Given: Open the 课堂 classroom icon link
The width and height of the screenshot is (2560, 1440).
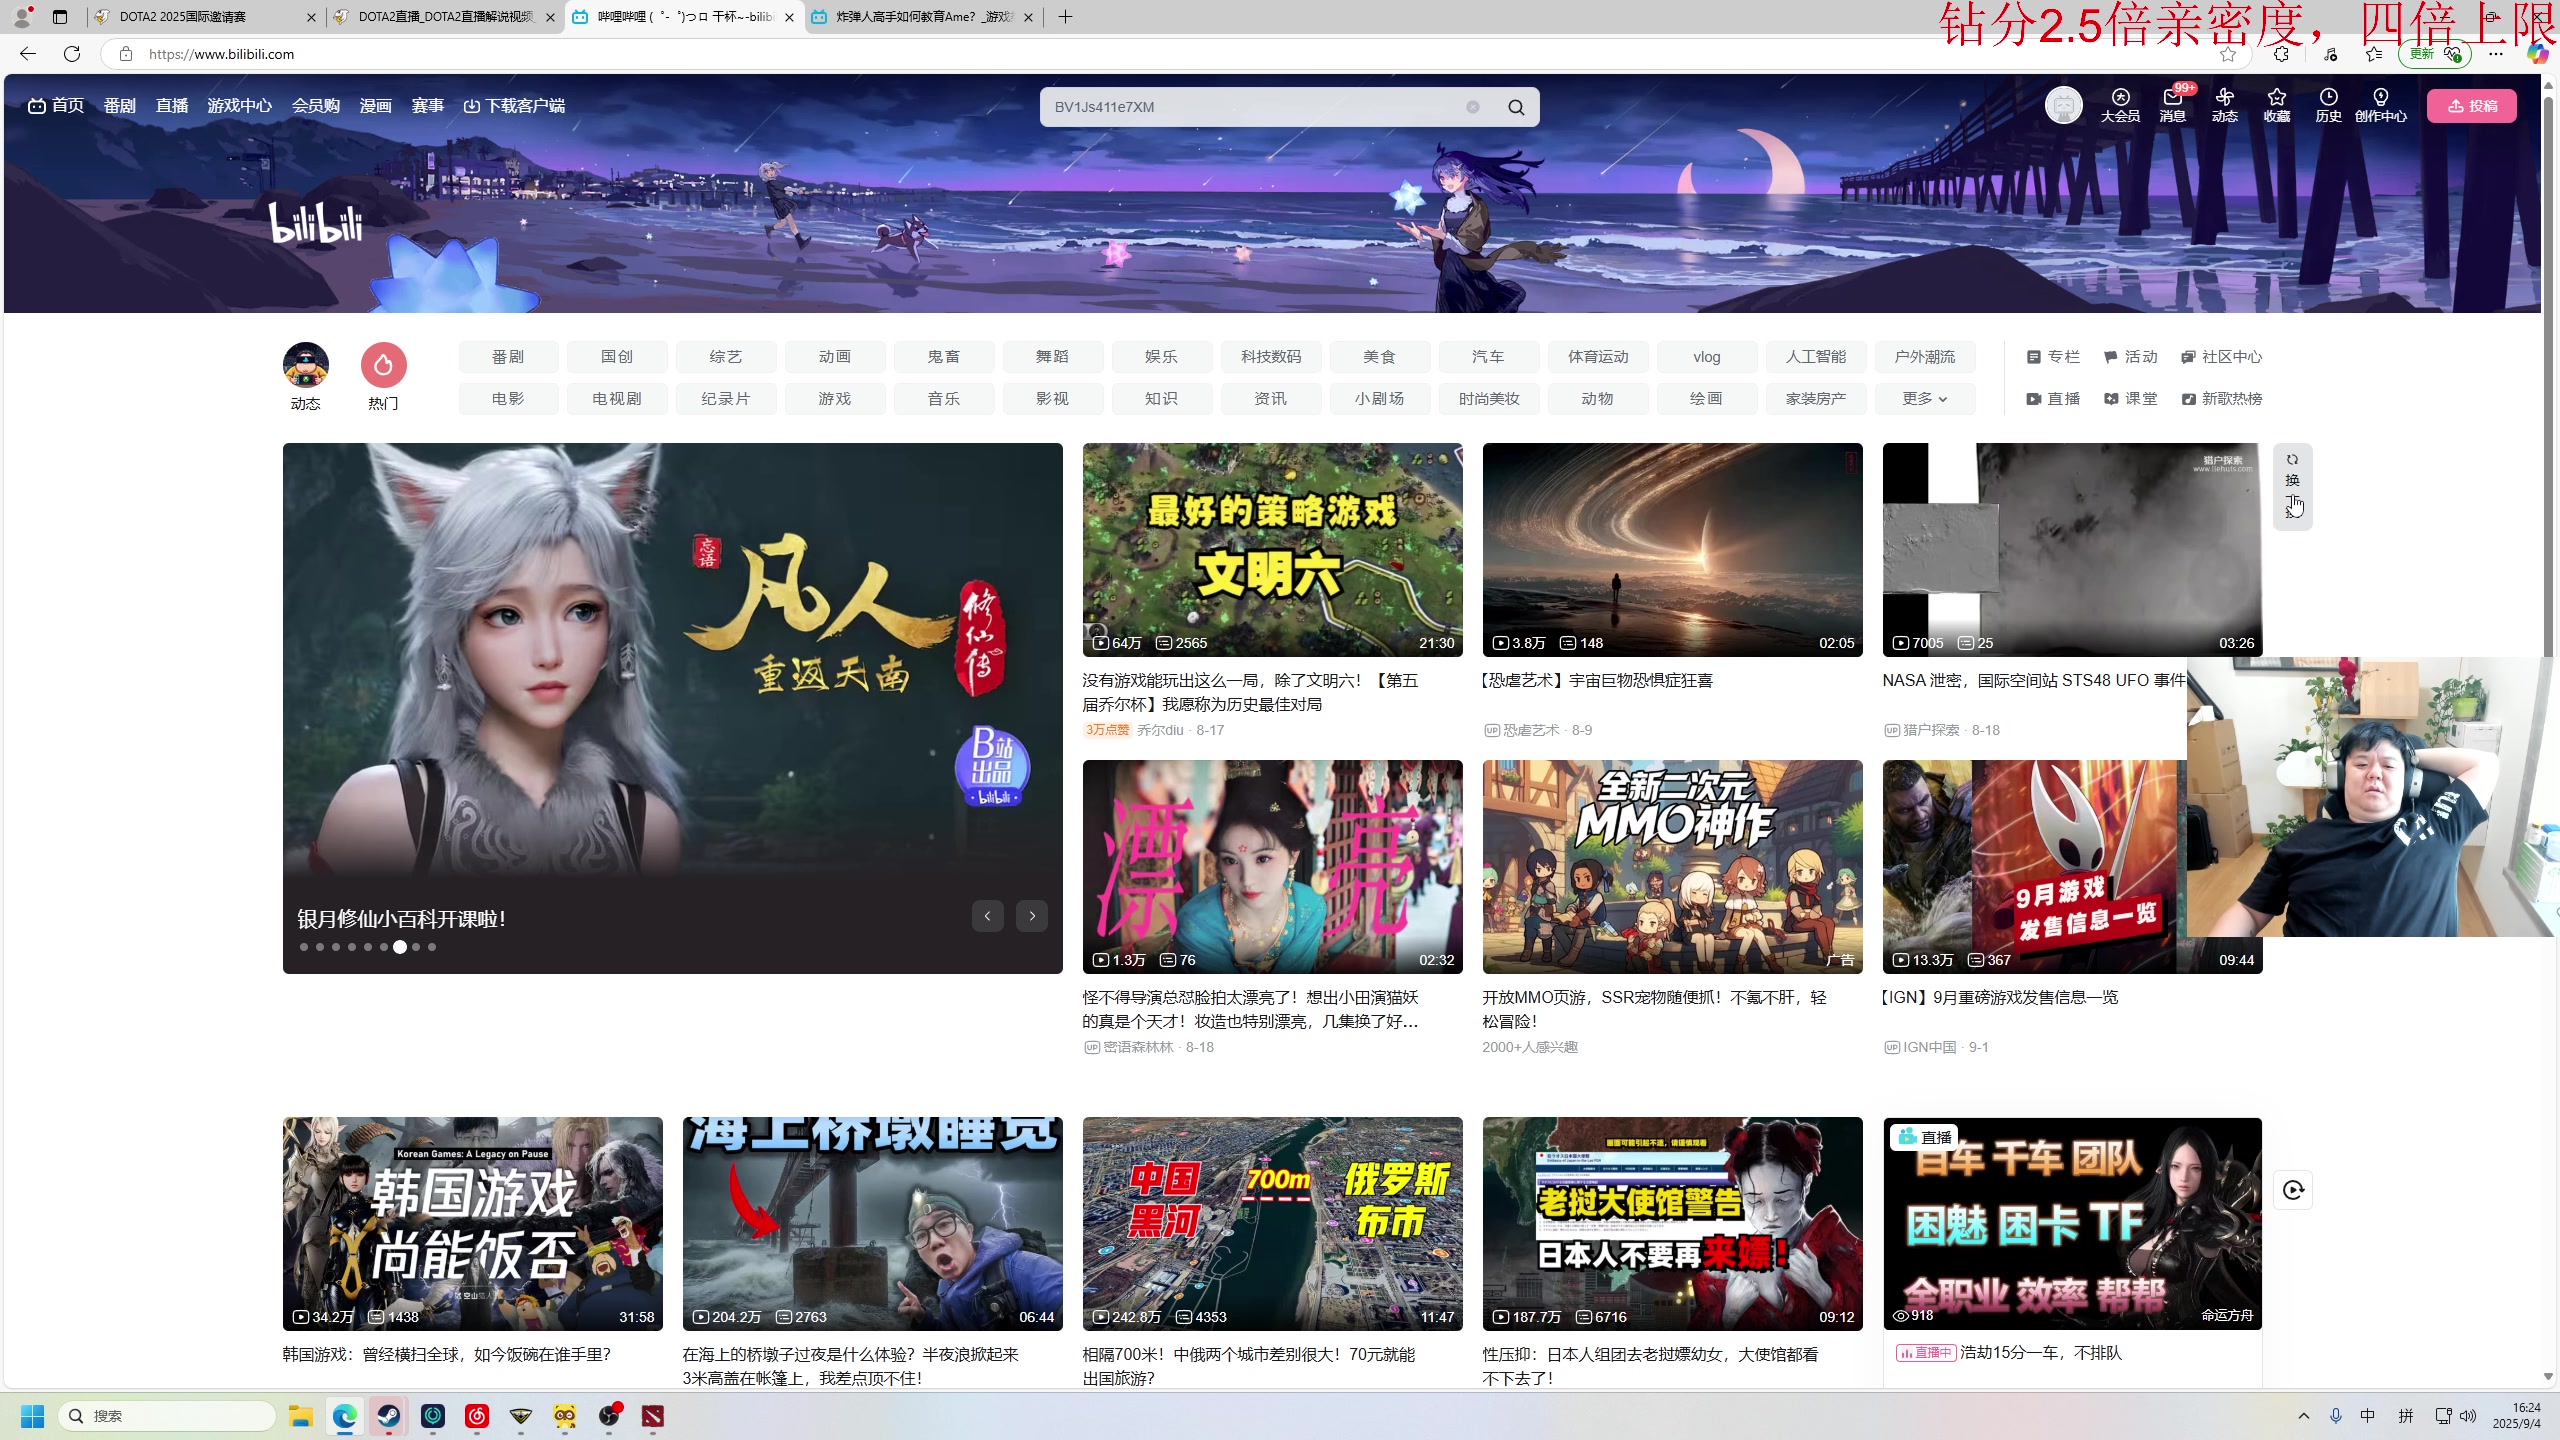Looking at the screenshot, I should coord(2131,399).
